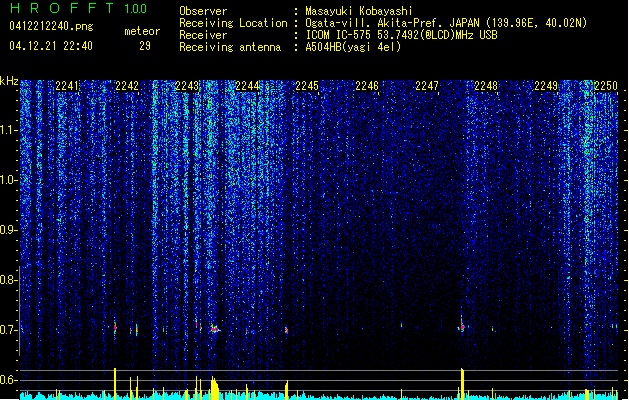
Task: Click the 2250 time marker
Action: 606,86
